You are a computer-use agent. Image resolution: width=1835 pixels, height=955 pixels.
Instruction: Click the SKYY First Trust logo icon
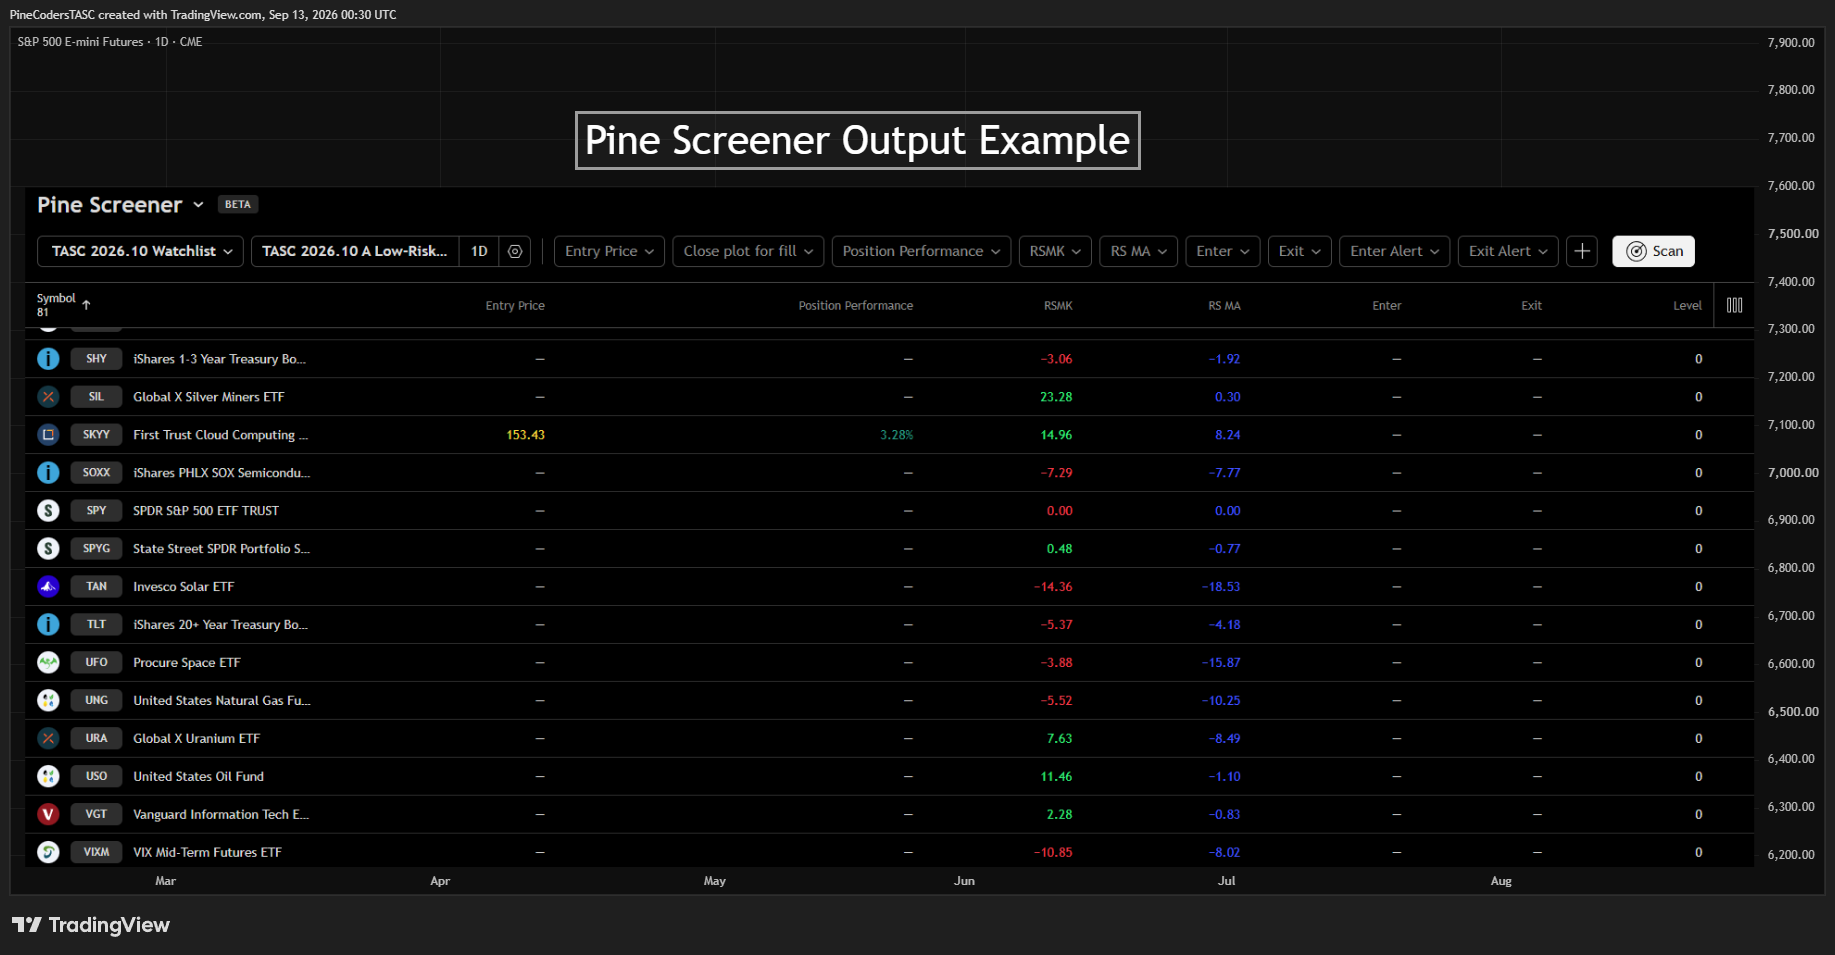tap(48, 435)
